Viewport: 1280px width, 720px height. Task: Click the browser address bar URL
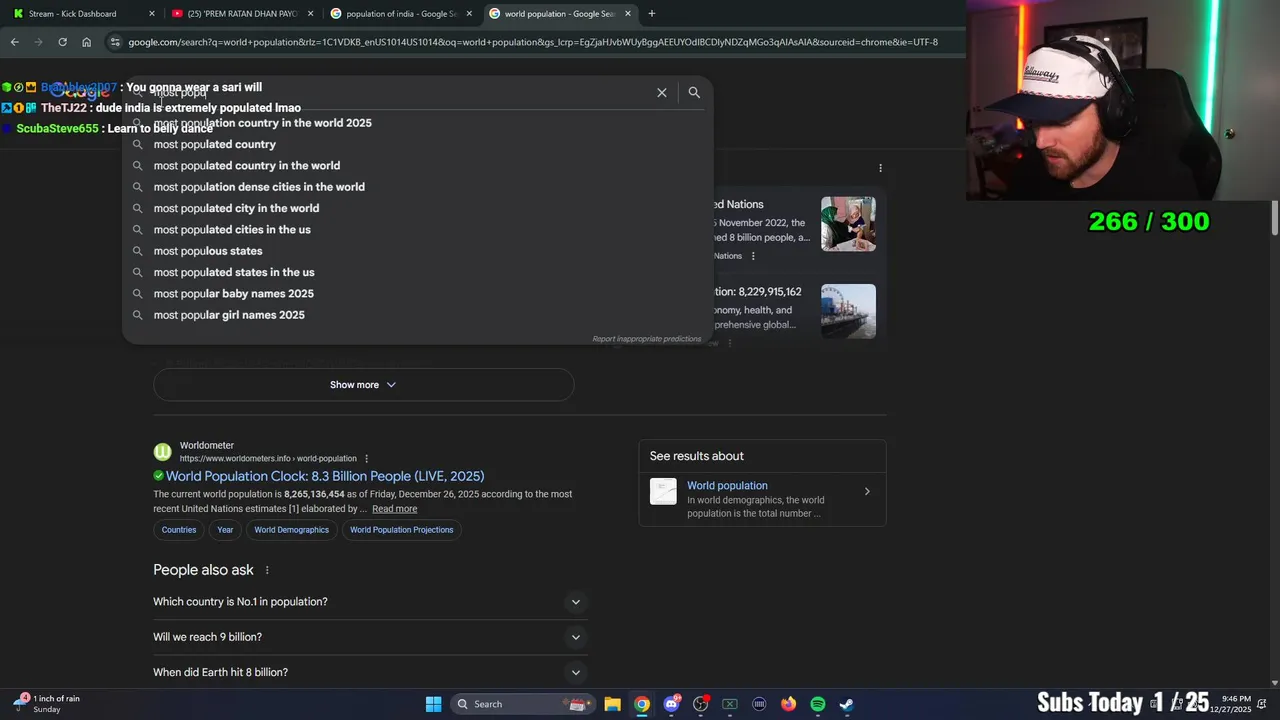coord(533,42)
